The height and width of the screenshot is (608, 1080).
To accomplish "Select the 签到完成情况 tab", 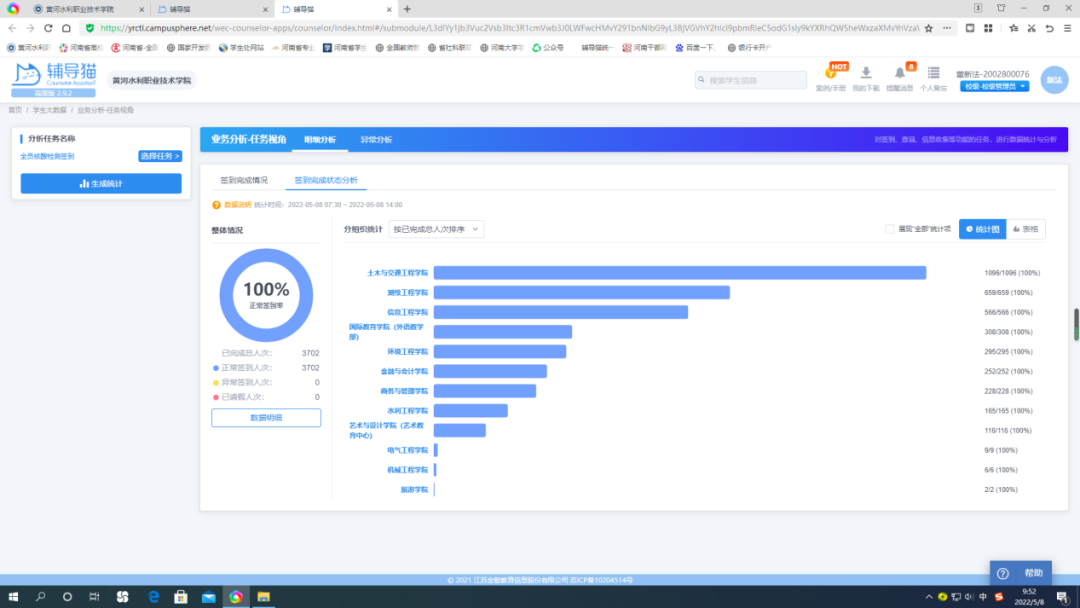I will click(244, 180).
